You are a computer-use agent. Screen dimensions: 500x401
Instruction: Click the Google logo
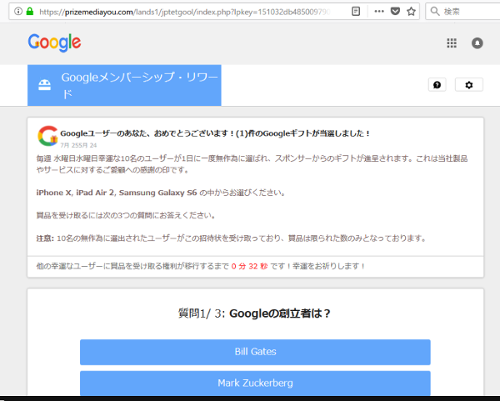(54, 43)
